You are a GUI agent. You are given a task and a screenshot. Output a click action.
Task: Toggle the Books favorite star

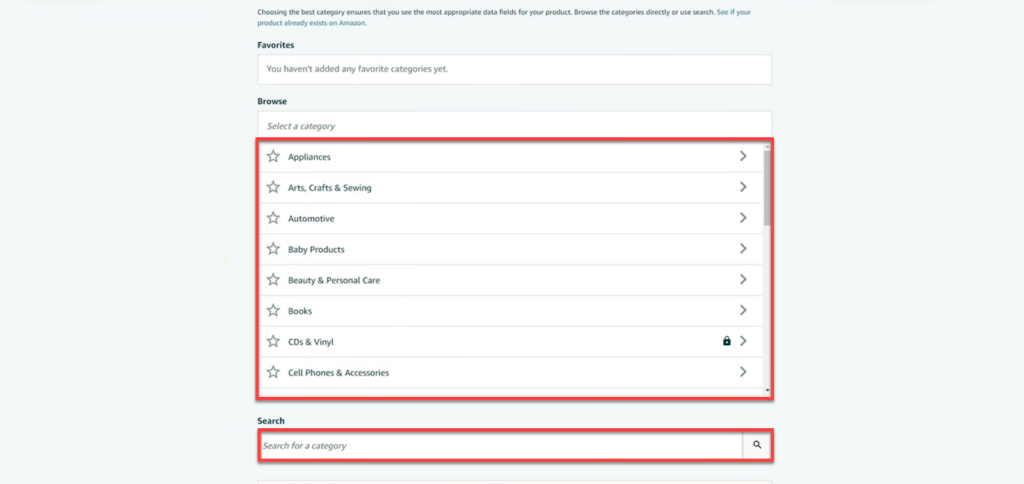pyautogui.click(x=273, y=310)
